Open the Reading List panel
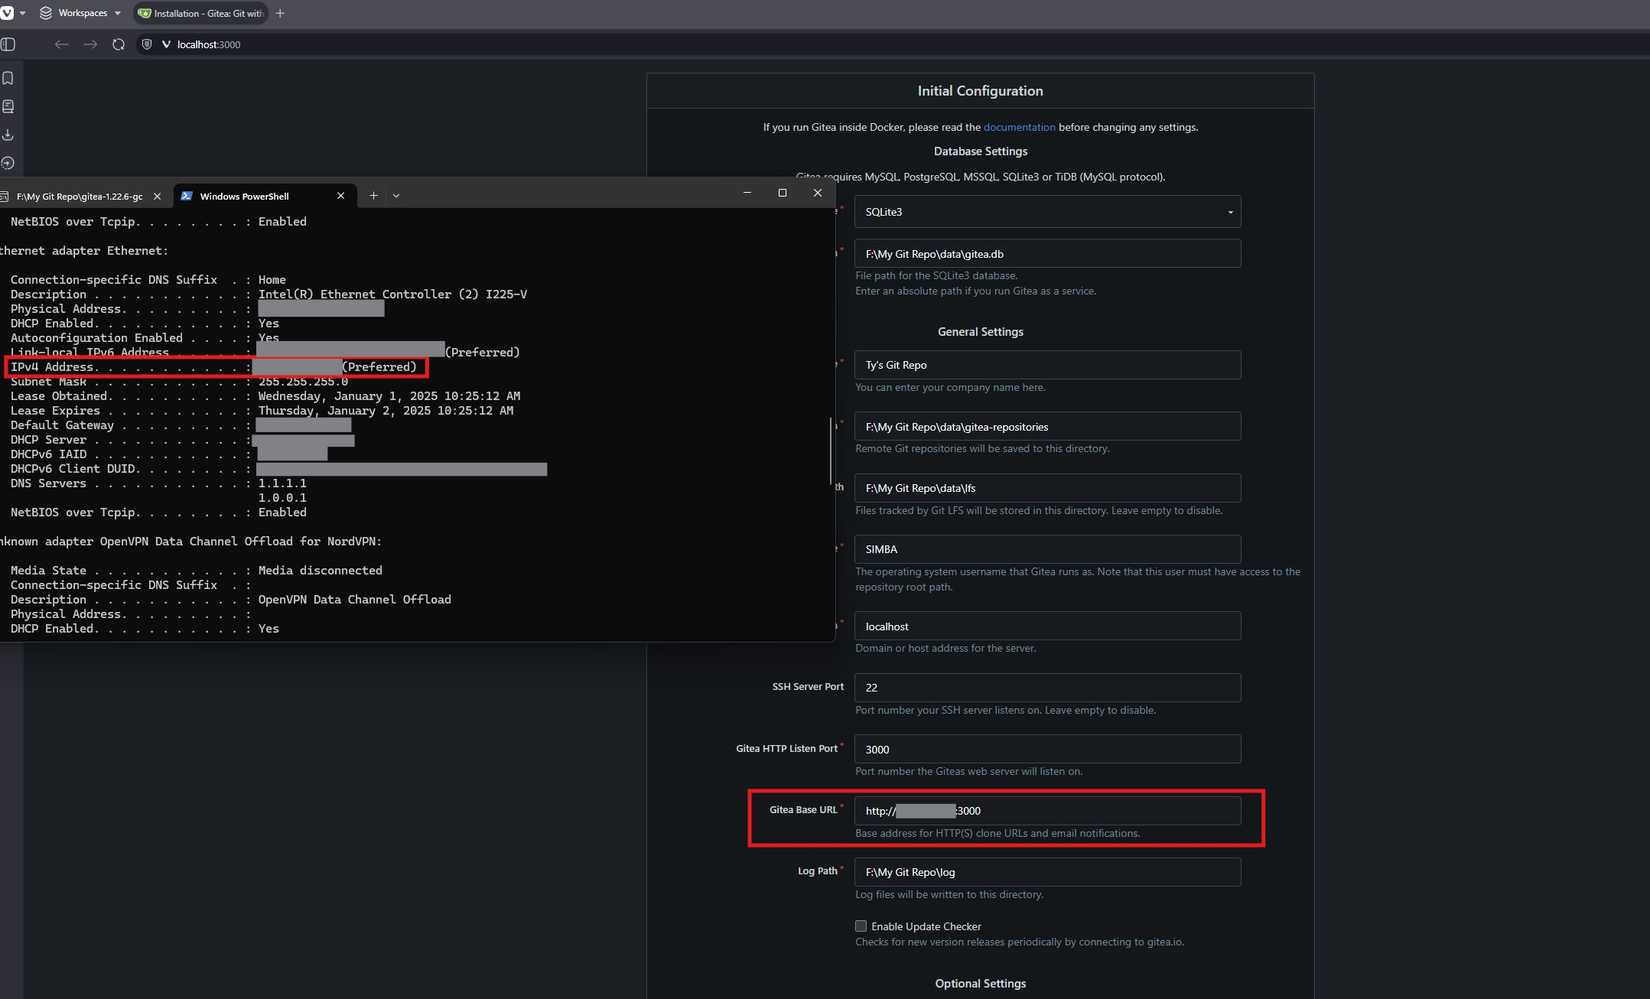 [x=8, y=105]
